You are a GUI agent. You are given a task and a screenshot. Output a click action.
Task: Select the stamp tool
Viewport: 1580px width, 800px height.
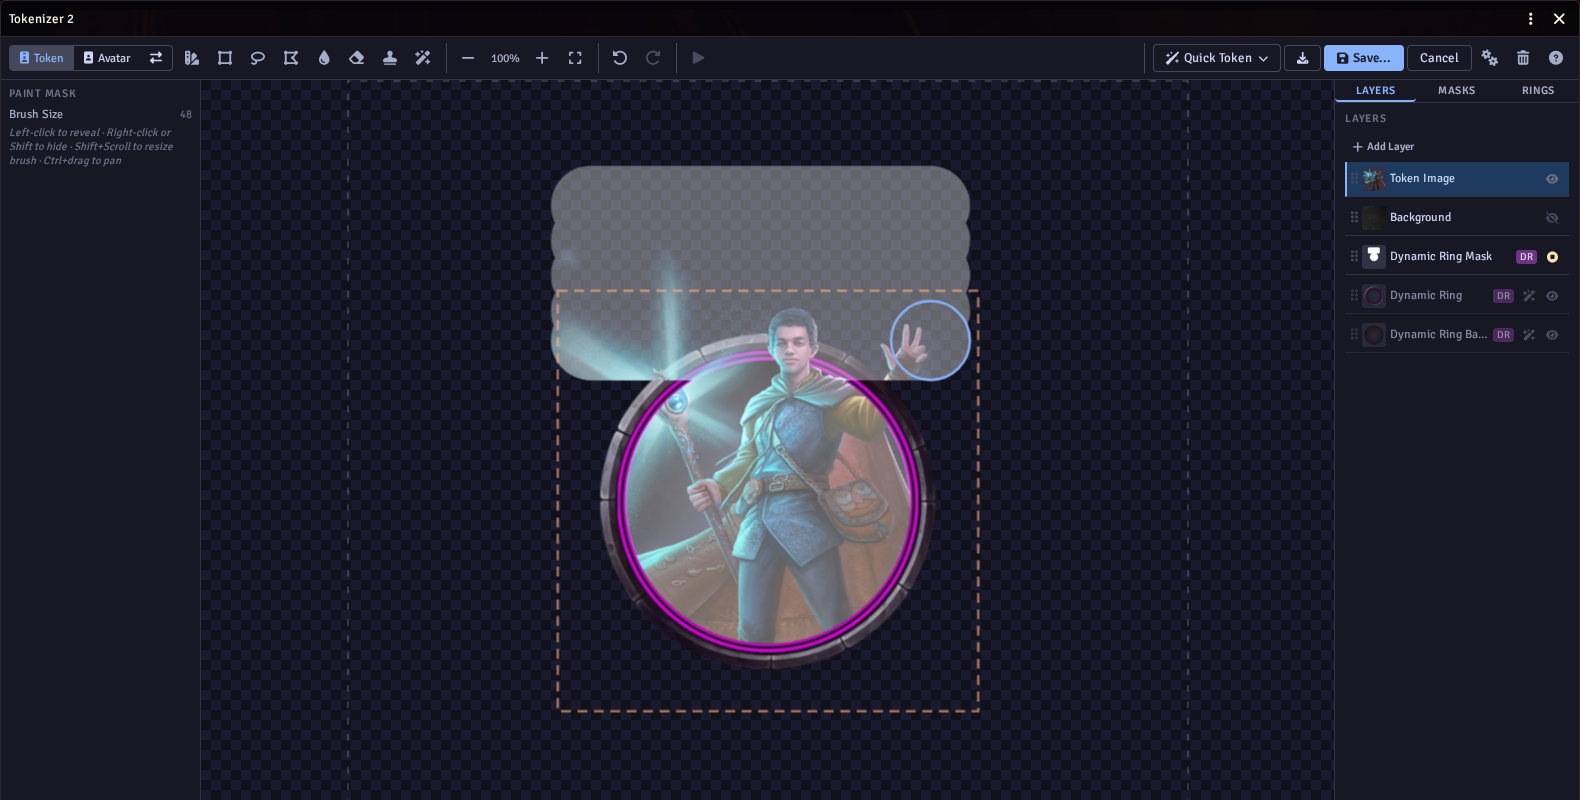click(x=390, y=58)
